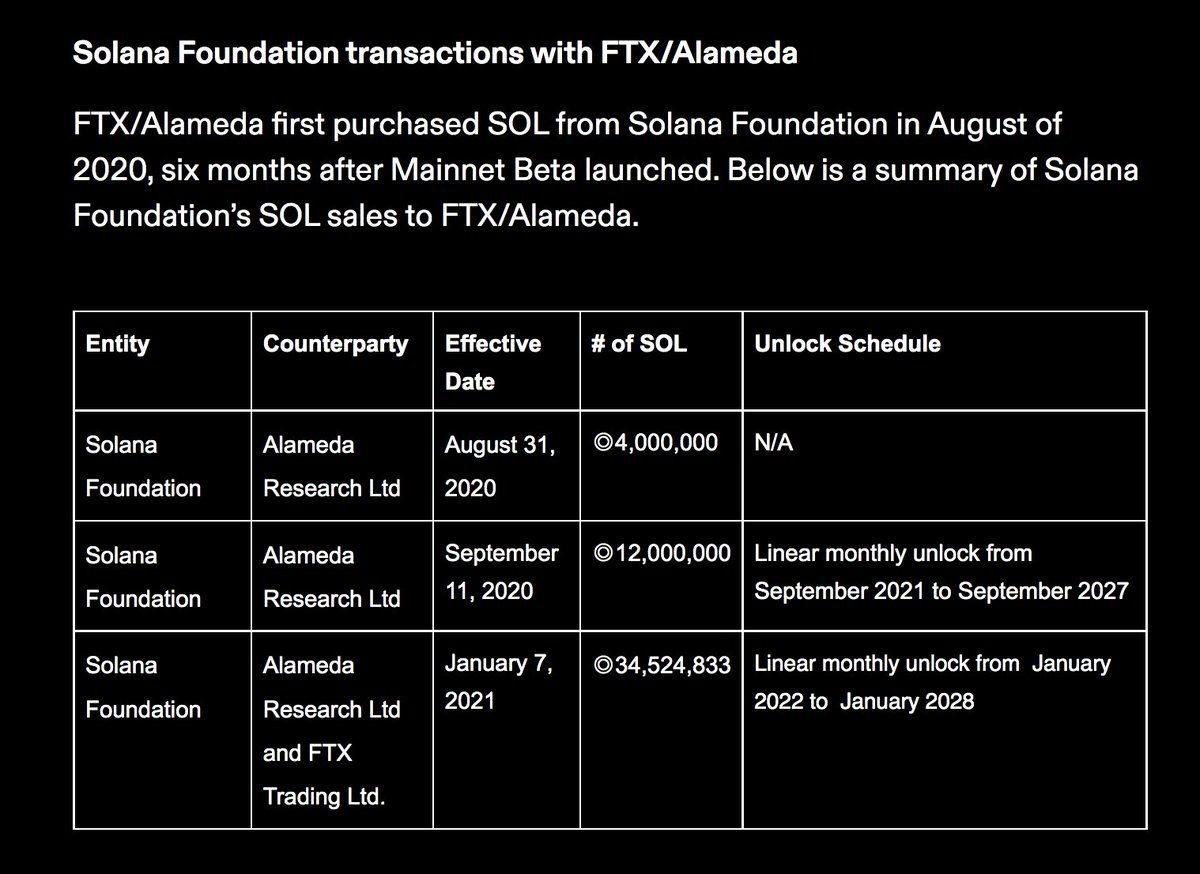Viewport: 1200px width, 874px height.
Task: Select the September 2021 to September 2027 unlock text
Action: click(941, 591)
